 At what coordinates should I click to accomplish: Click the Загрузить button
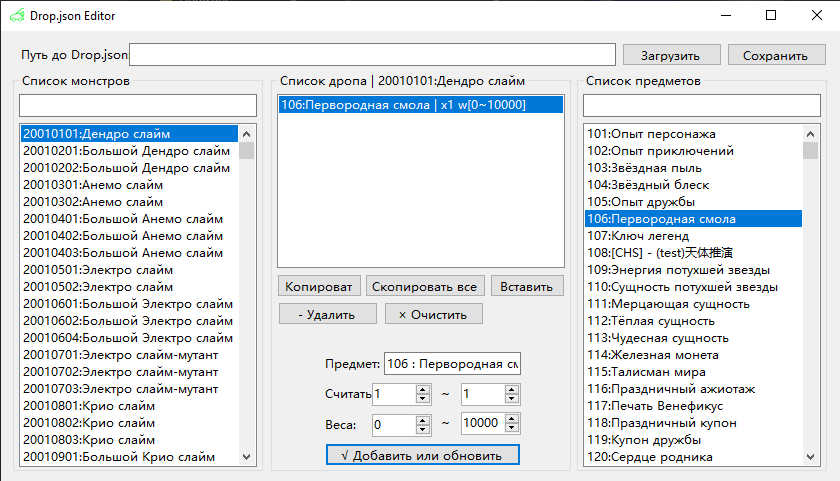(671, 55)
